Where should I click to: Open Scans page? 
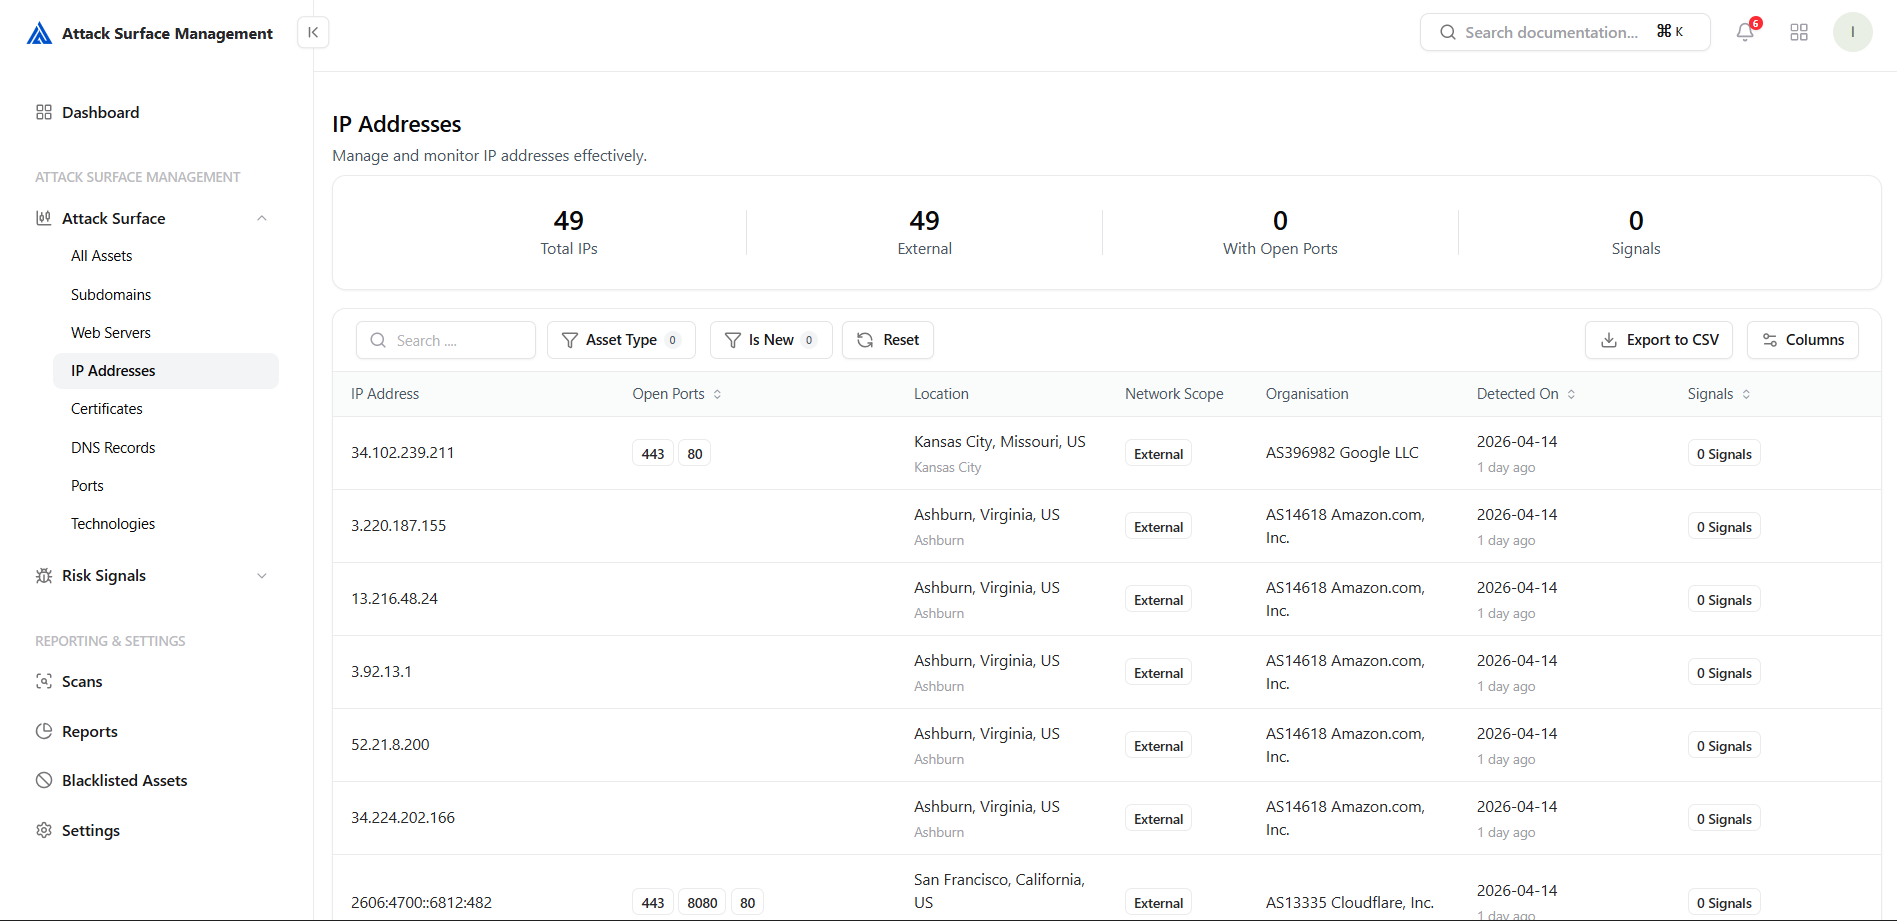[82, 681]
